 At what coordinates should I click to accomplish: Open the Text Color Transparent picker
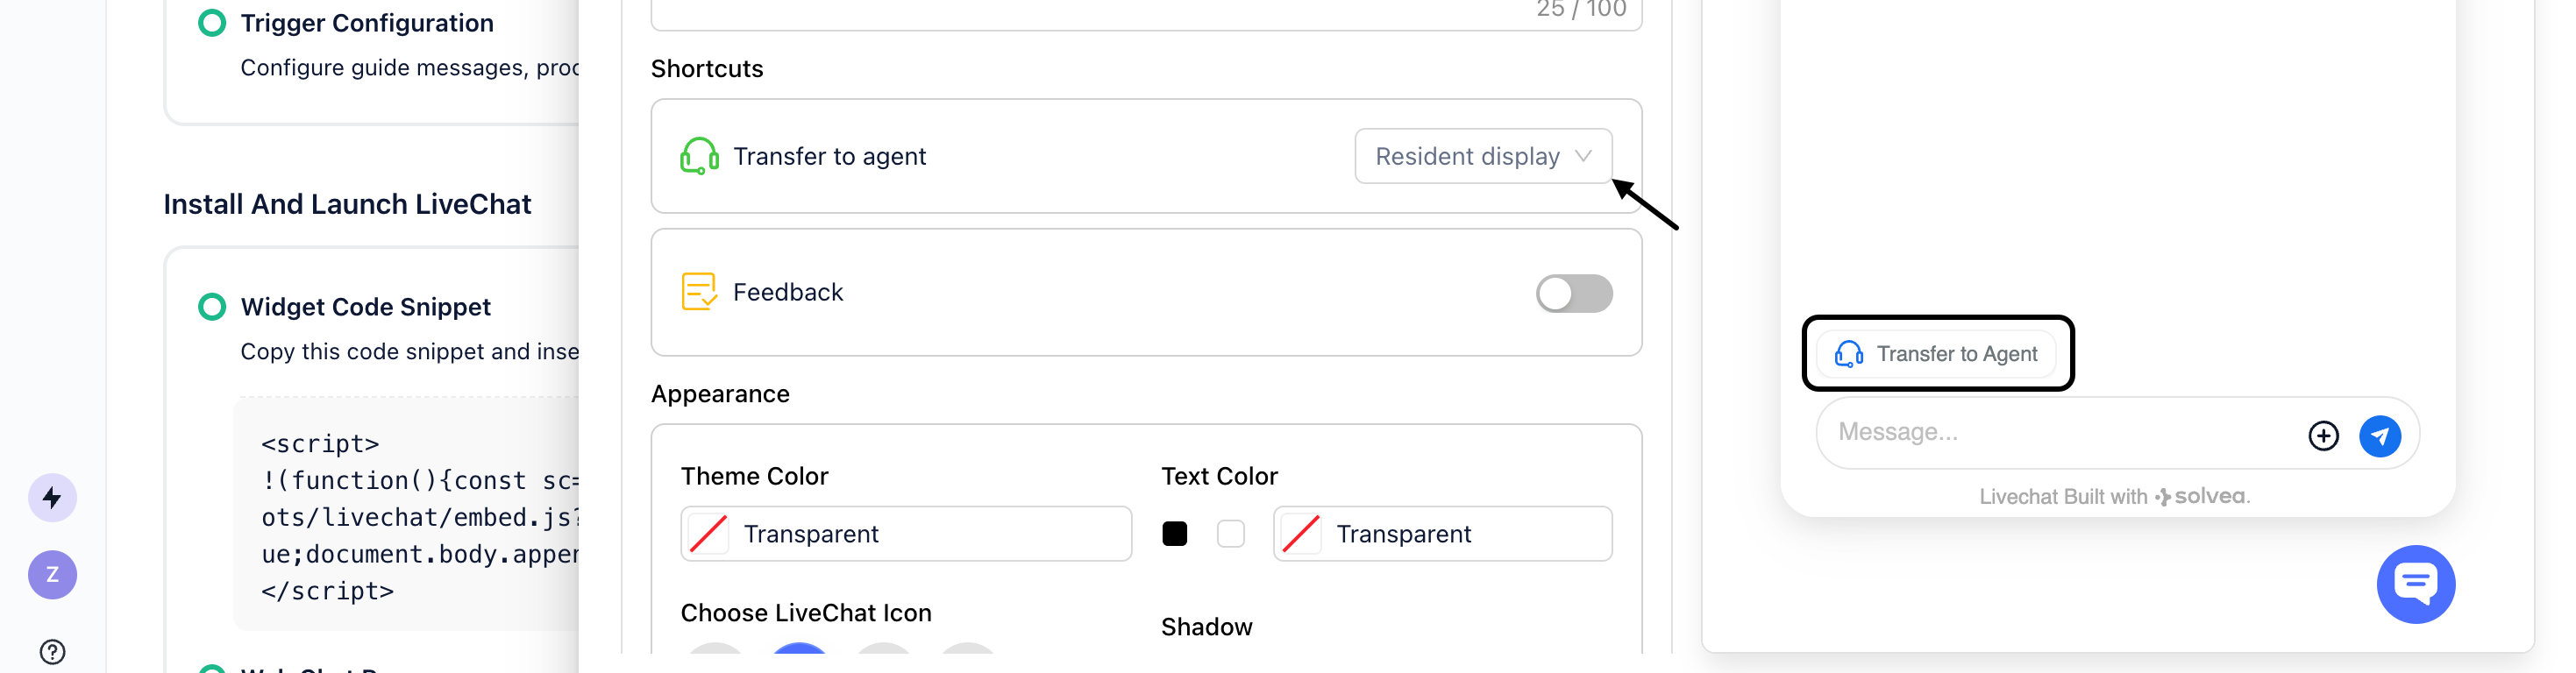point(1441,533)
